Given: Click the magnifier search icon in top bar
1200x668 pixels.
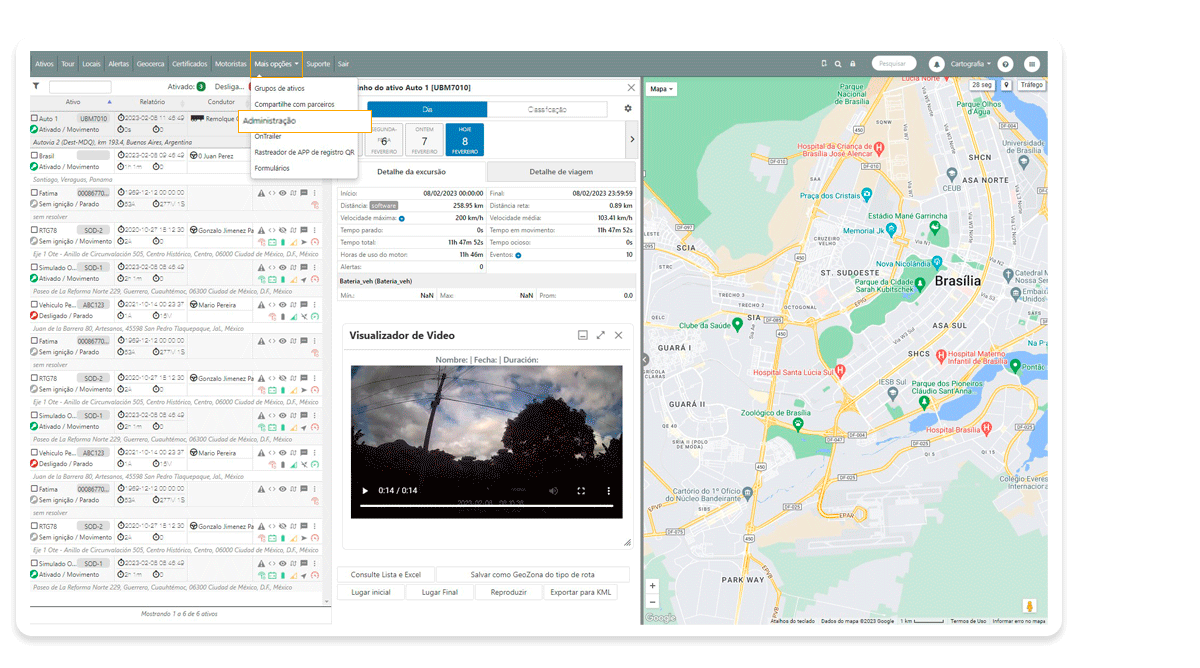Looking at the screenshot, I should (838, 64).
